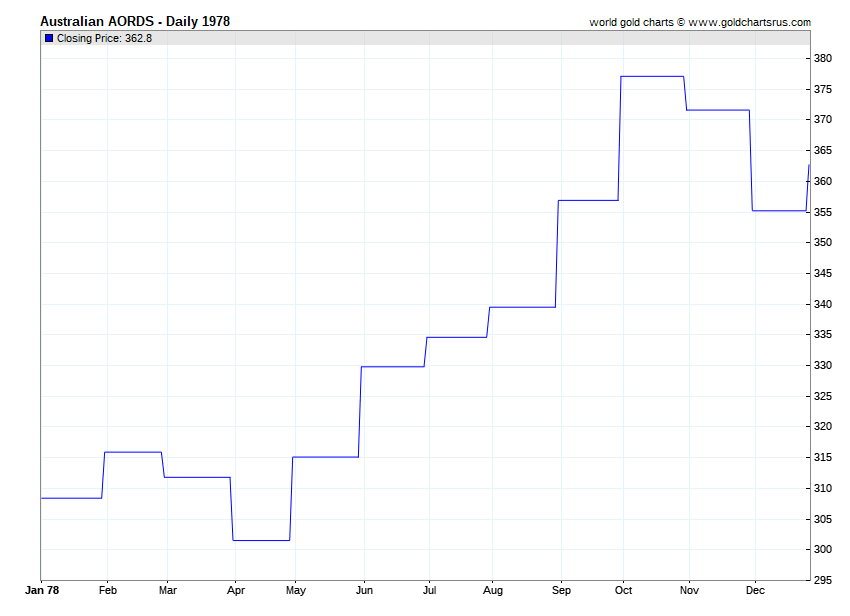This screenshot has height=616, width=850.
Task: Click the 'Nov' x-axis label
Action: click(689, 590)
